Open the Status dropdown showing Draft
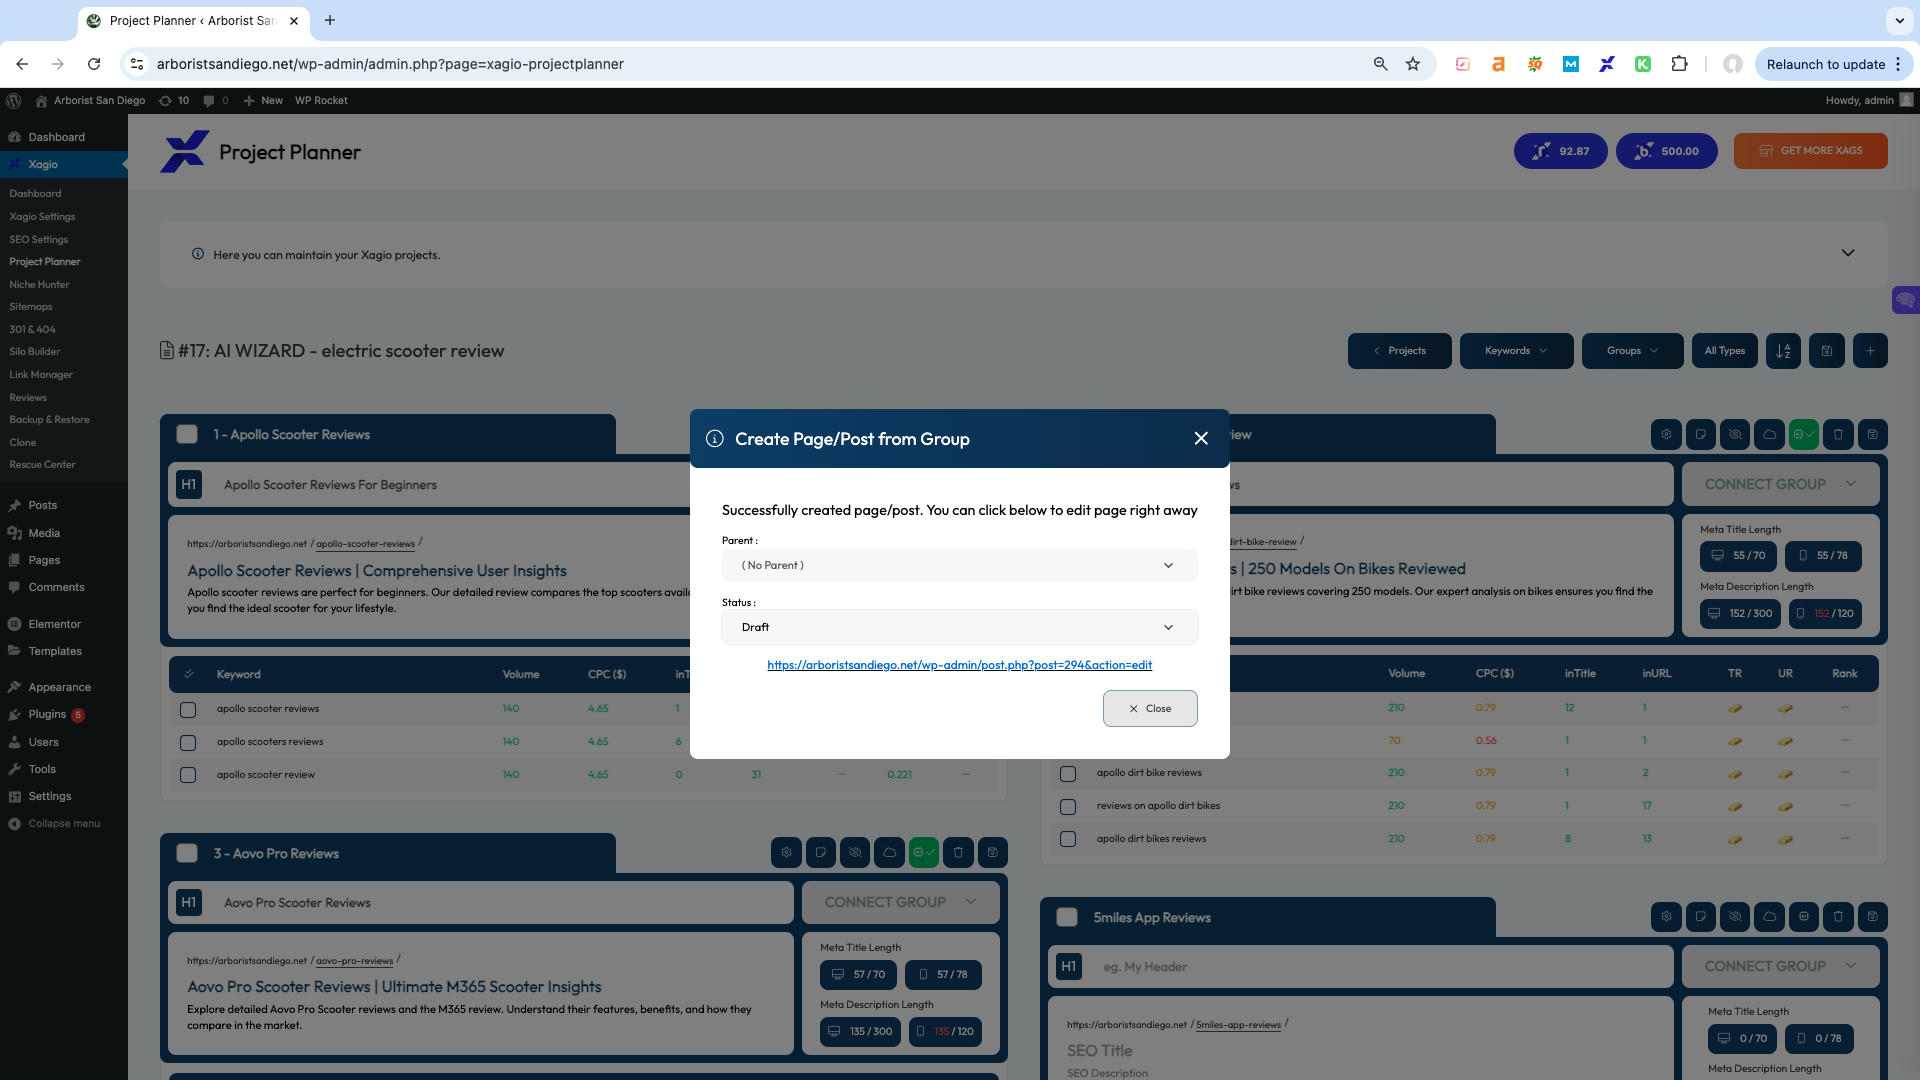The image size is (1920, 1080). click(959, 627)
